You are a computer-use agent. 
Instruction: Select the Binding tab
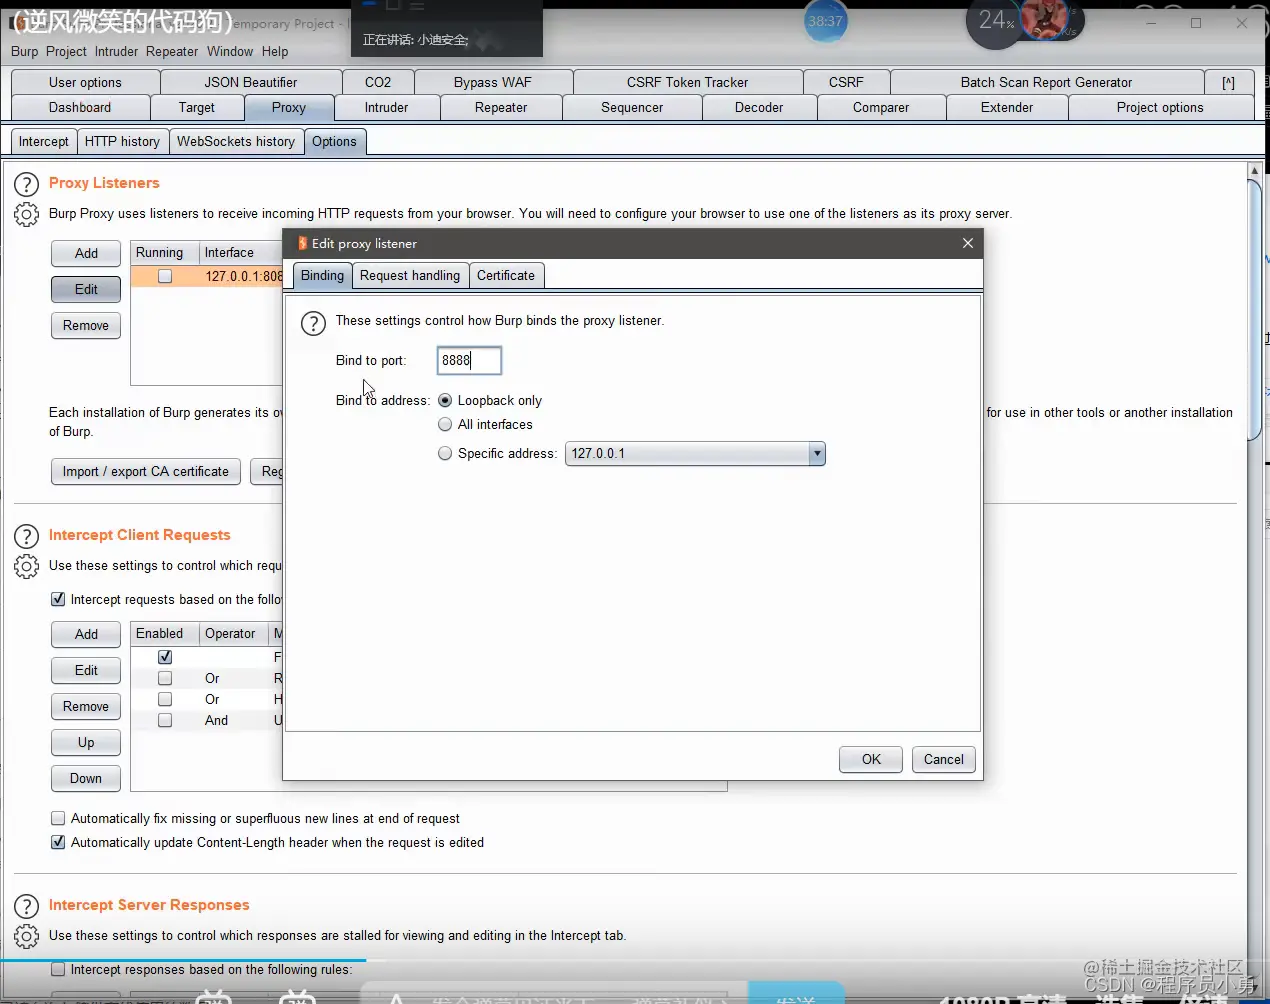[x=322, y=275]
